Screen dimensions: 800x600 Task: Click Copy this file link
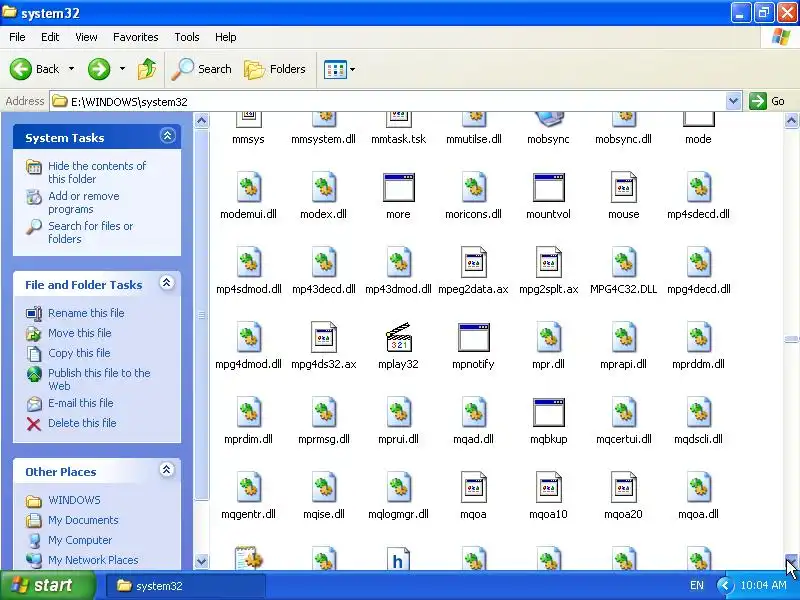tap(79, 353)
